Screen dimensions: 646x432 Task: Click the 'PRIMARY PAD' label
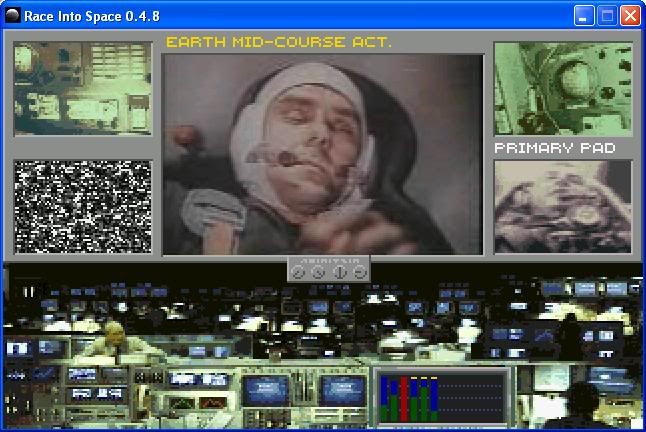pos(555,148)
